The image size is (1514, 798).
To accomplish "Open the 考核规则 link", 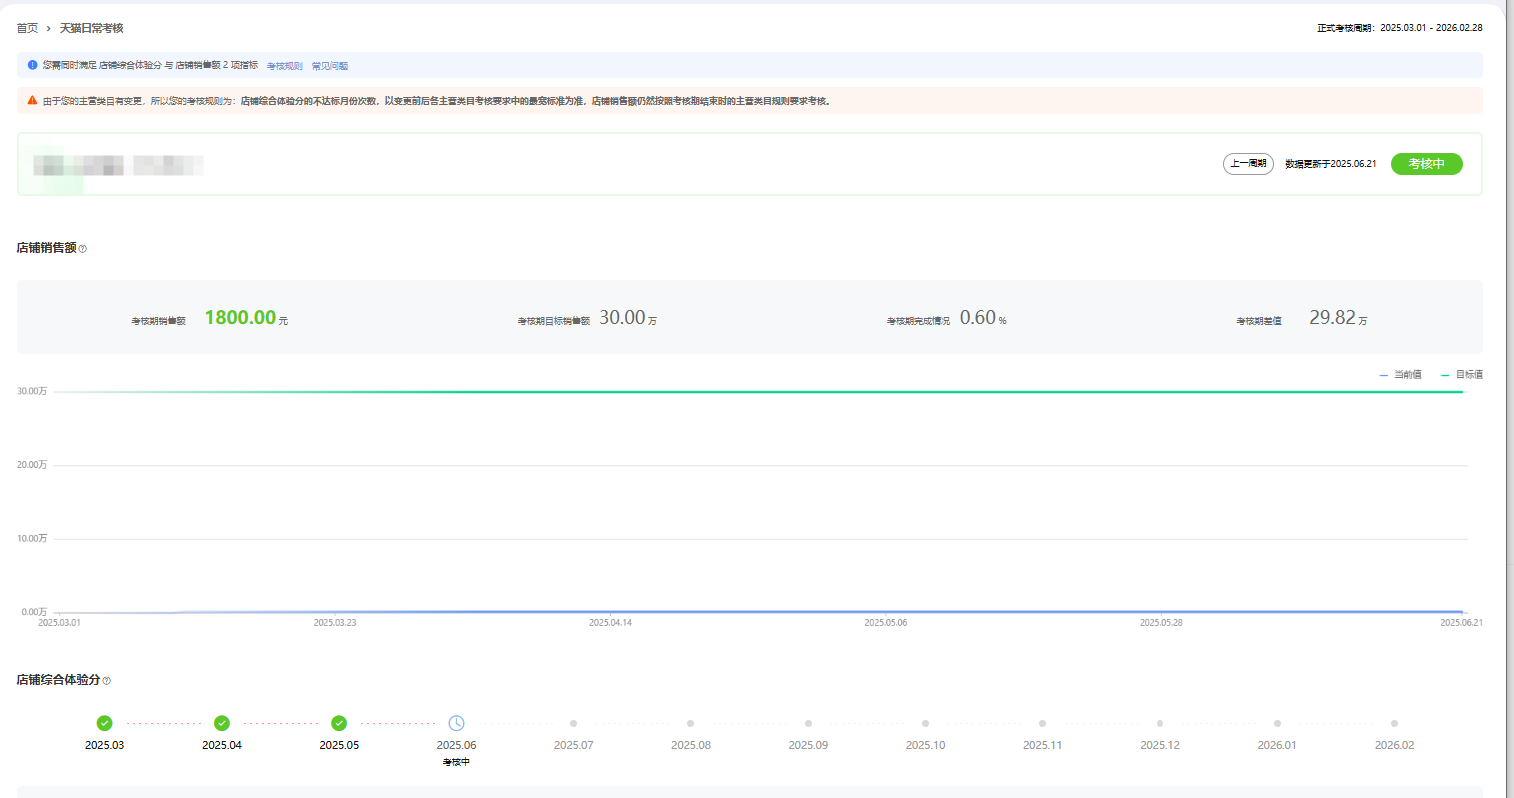I will click(284, 66).
